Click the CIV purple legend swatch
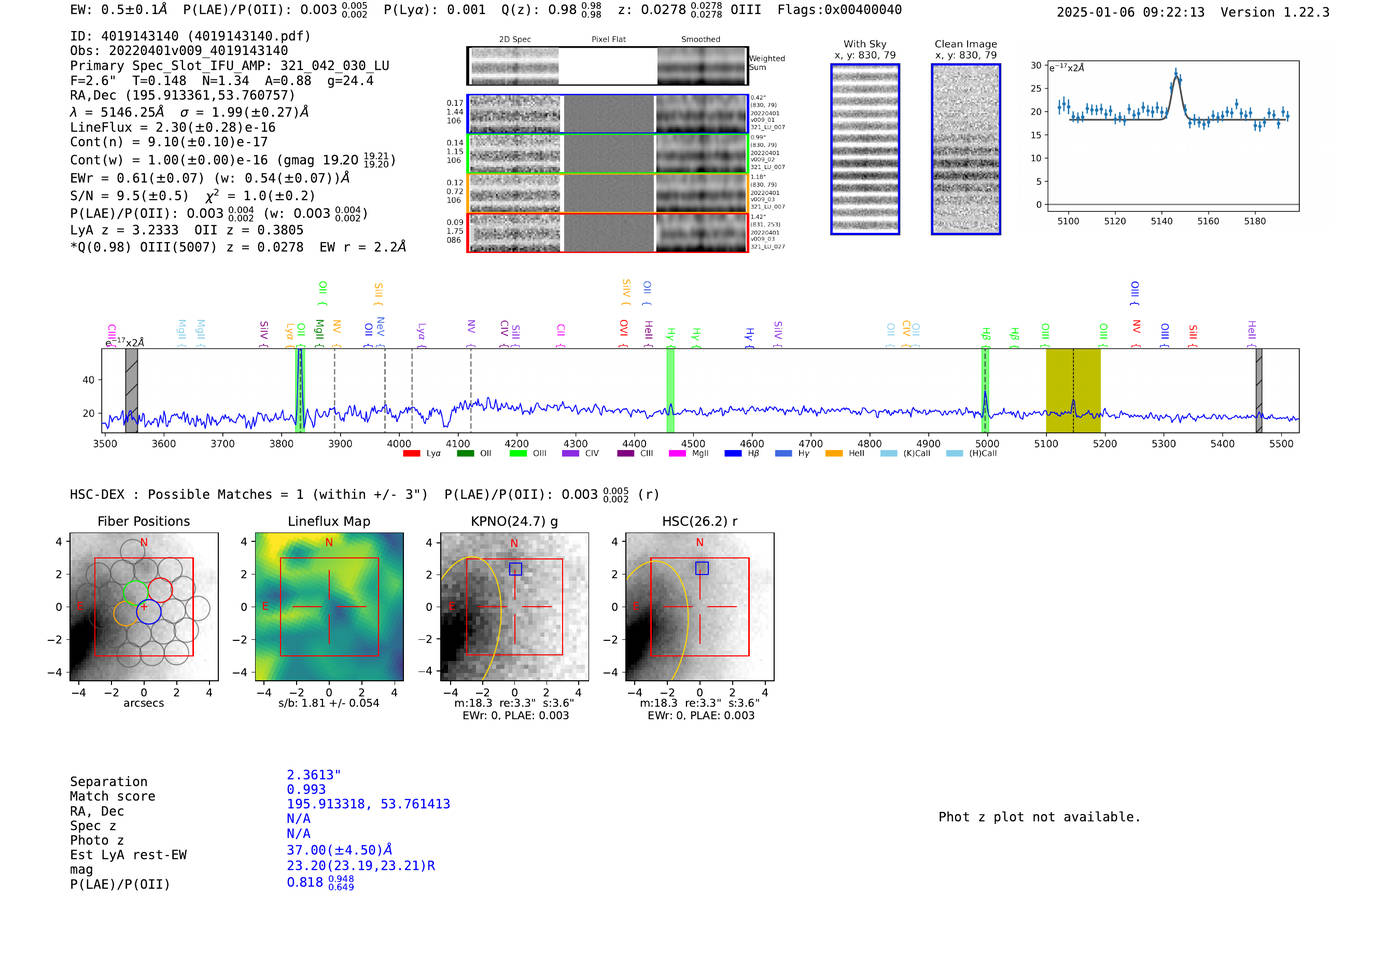Viewport: 1400px width, 953px height. [x=571, y=454]
